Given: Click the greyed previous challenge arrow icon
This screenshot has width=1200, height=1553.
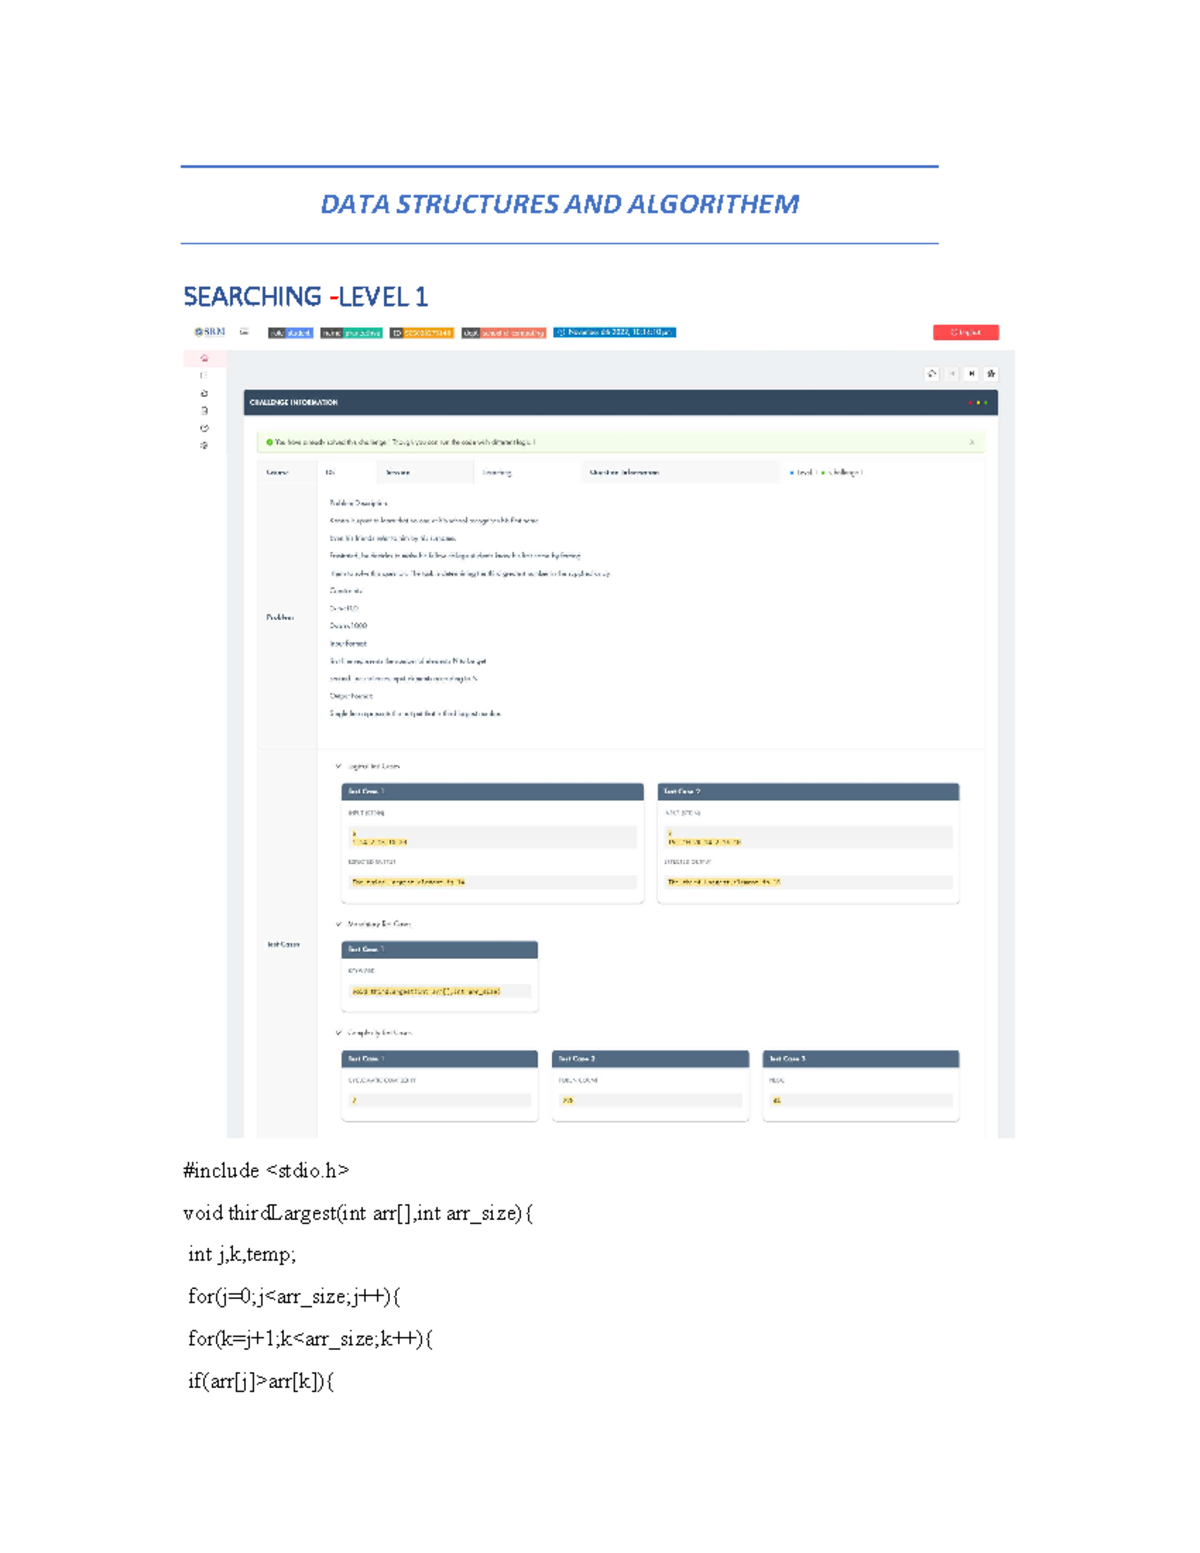Looking at the screenshot, I should [952, 374].
